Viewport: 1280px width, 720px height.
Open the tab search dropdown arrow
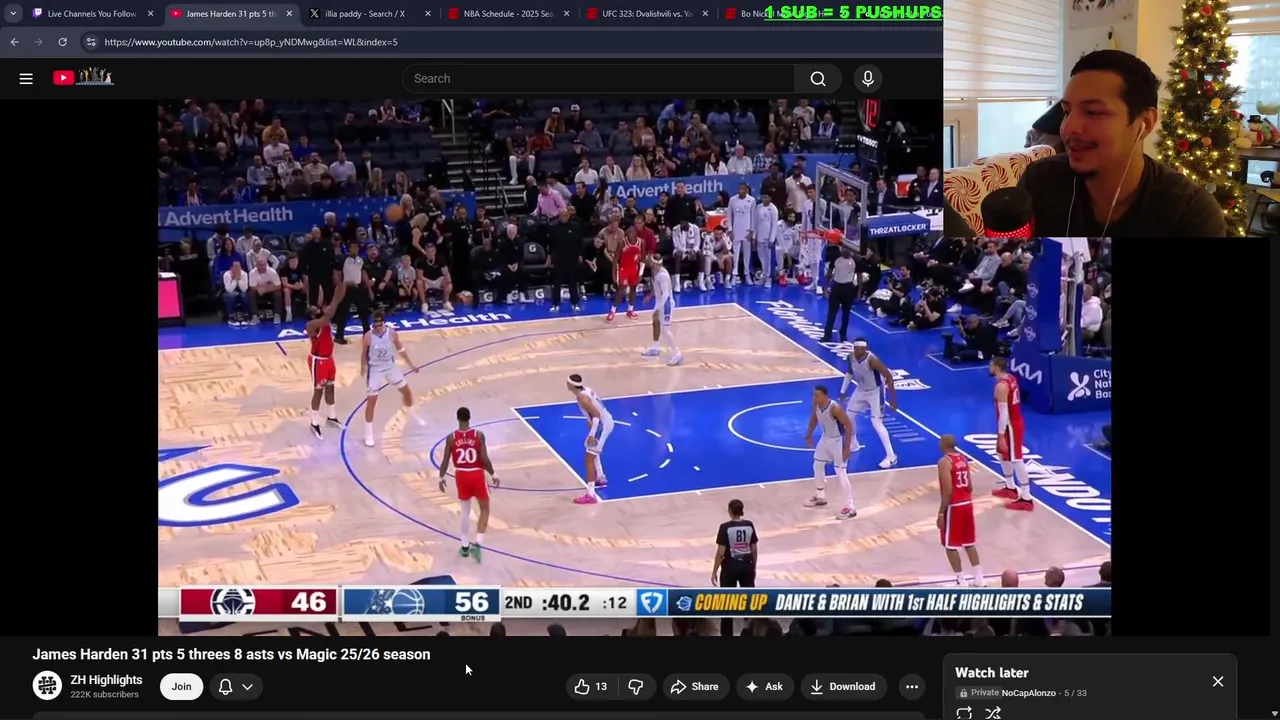click(x=13, y=14)
